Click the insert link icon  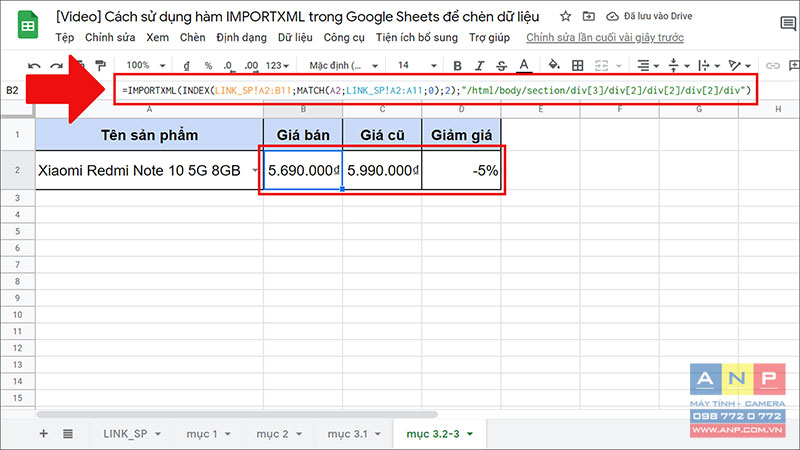772,65
